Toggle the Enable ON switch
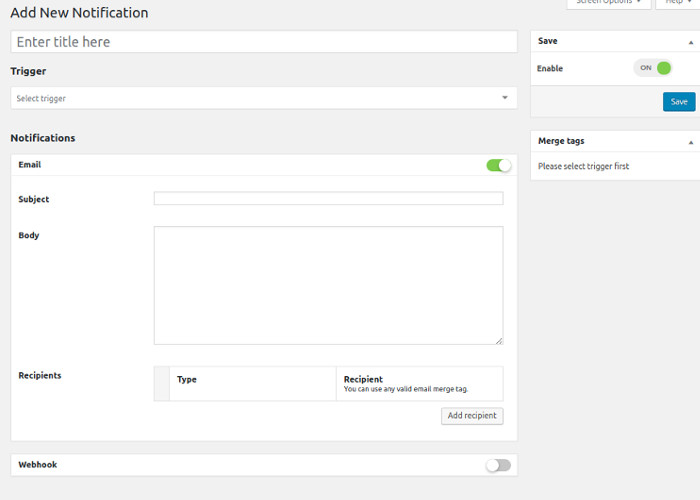This screenshot has height=500, width=700. tap(653, 68)
